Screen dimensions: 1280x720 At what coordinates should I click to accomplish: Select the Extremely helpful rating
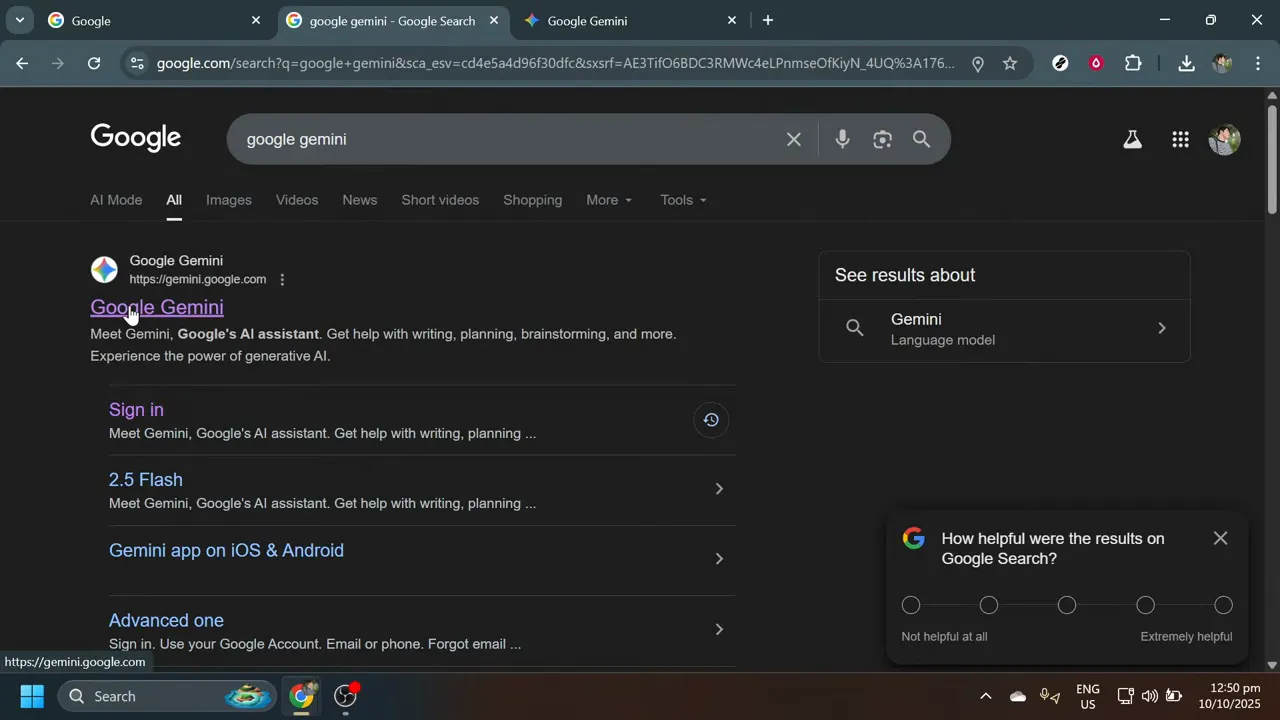[1224, 605]
